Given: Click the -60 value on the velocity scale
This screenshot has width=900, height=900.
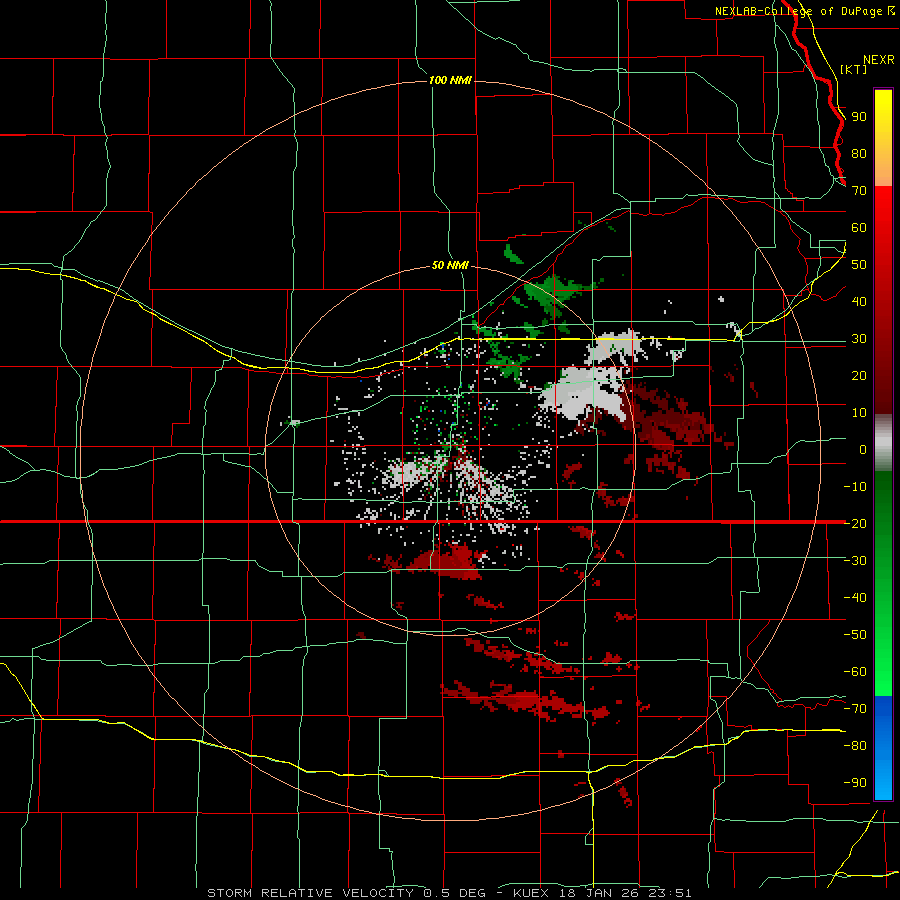Looking at the screenshot, I should point(855,672).
